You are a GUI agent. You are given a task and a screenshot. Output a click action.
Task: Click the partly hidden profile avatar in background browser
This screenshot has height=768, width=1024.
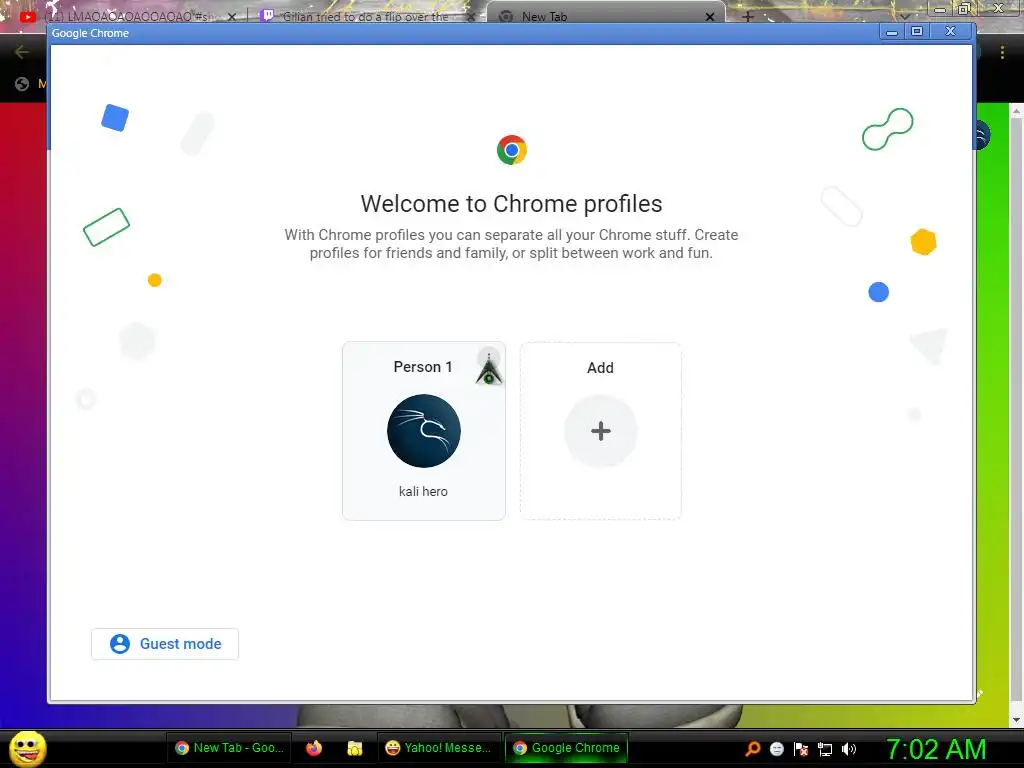tap(984, 135)
